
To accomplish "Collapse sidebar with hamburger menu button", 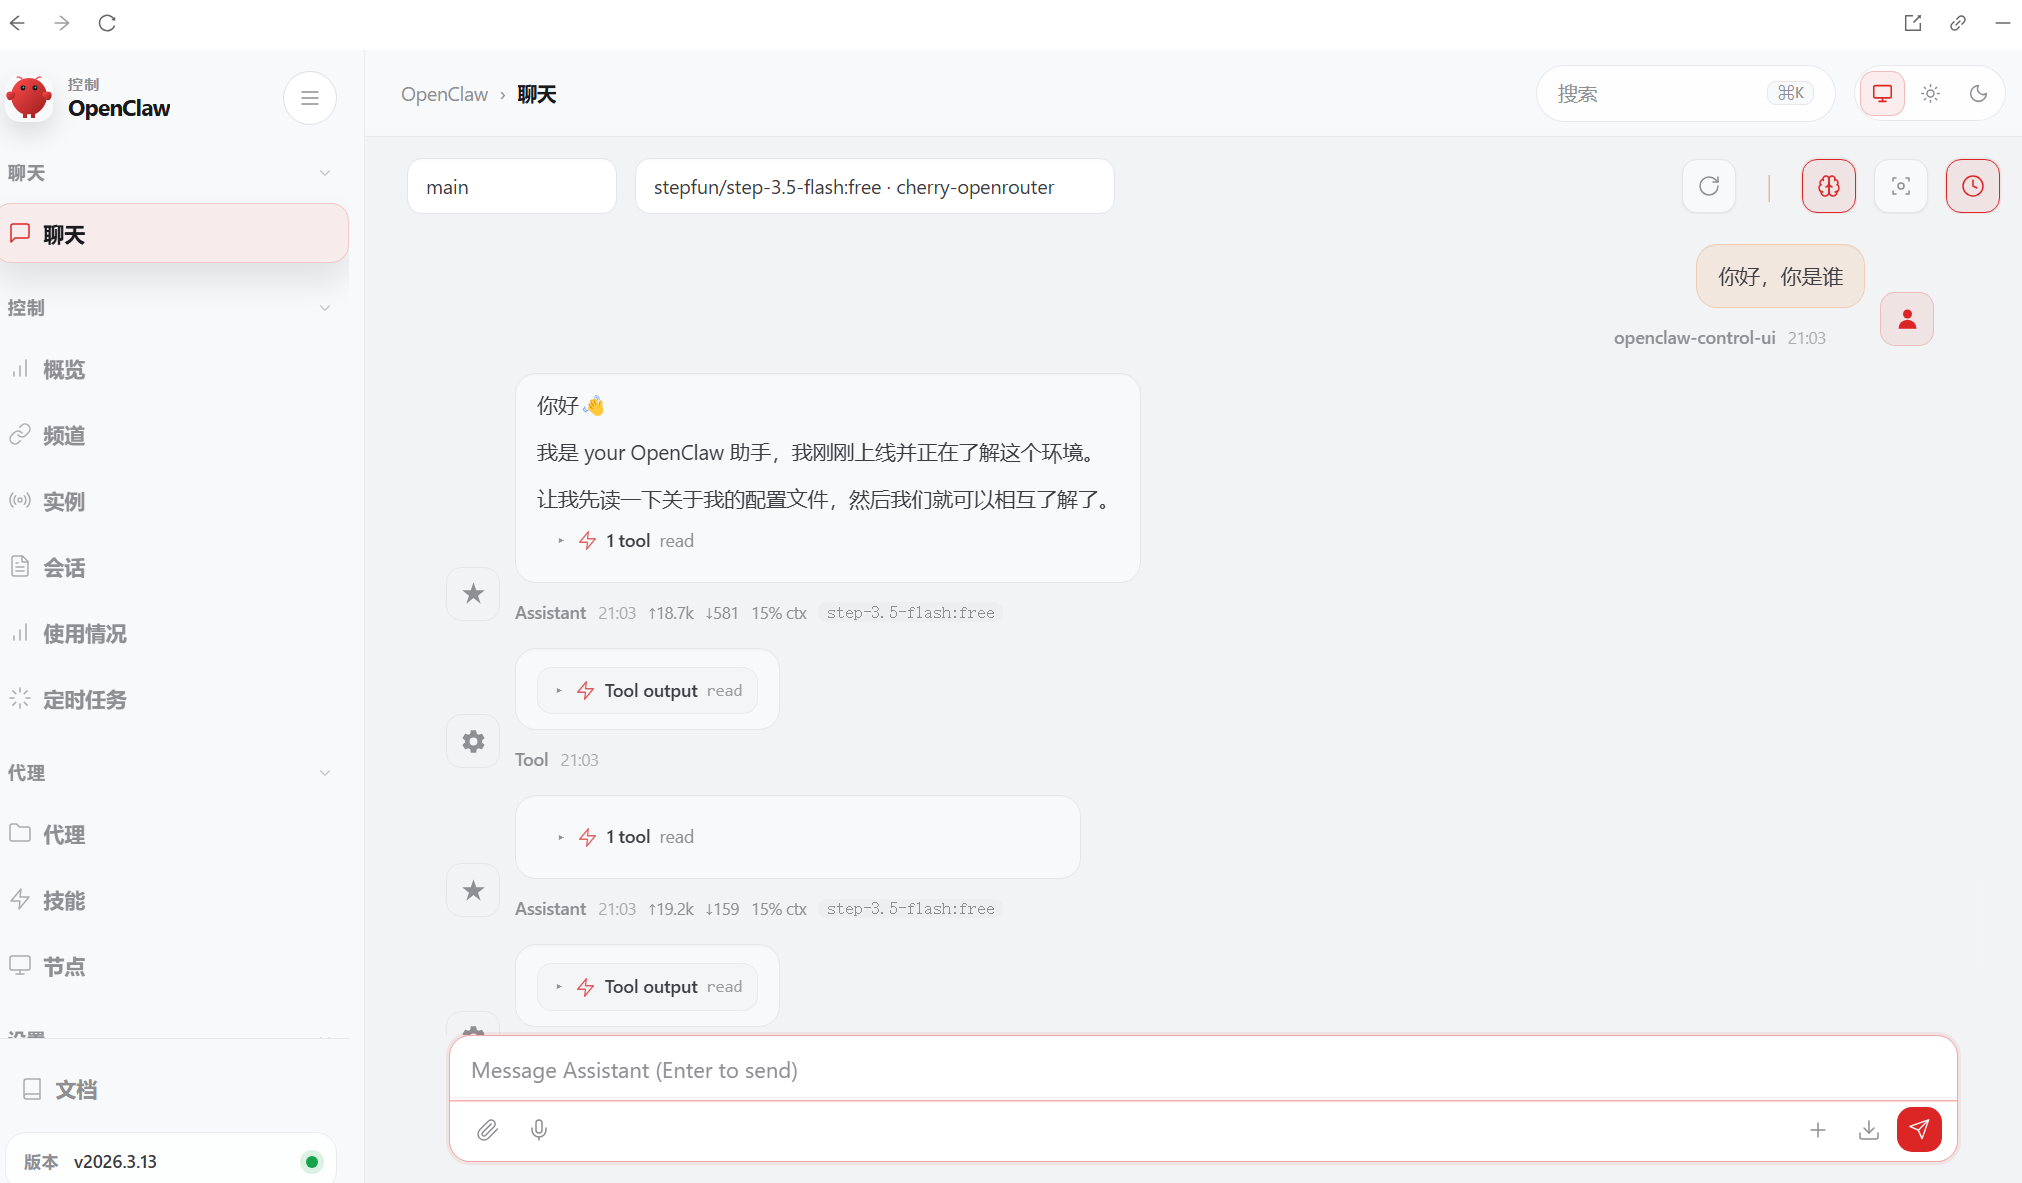I will [309, 98].
